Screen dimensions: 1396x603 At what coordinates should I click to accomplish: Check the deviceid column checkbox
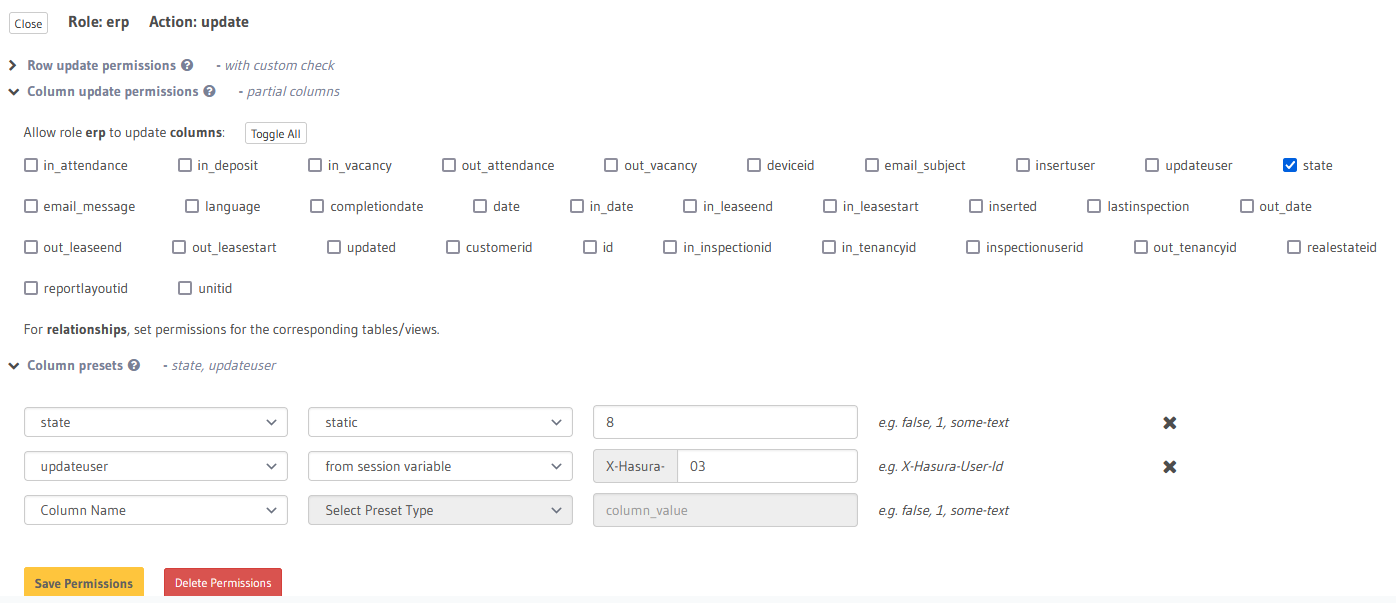pyautogui.click(x=754, y=165)
